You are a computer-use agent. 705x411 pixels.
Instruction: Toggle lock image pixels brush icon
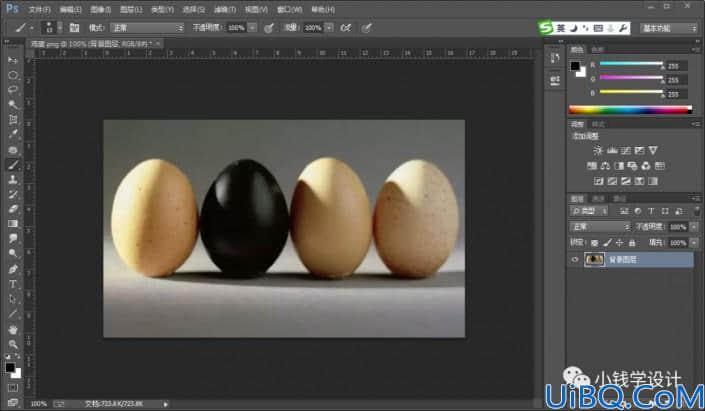tap(607, 243)
